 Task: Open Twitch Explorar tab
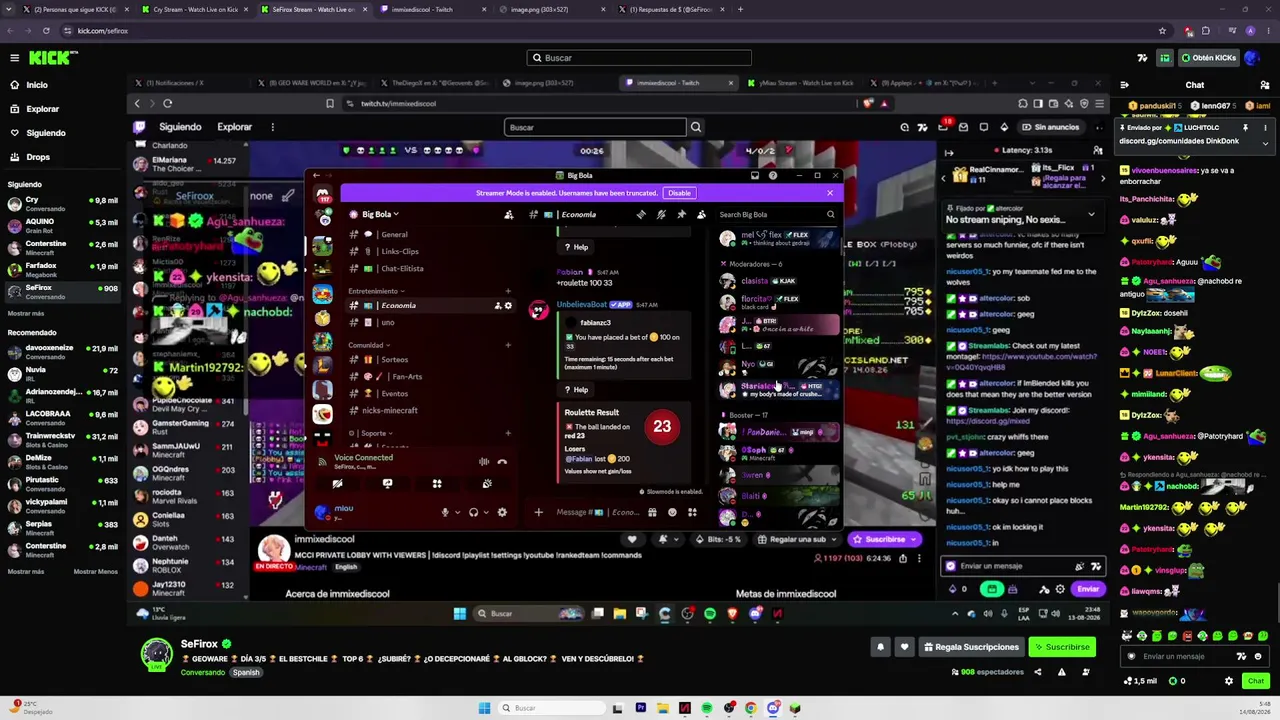235,127
